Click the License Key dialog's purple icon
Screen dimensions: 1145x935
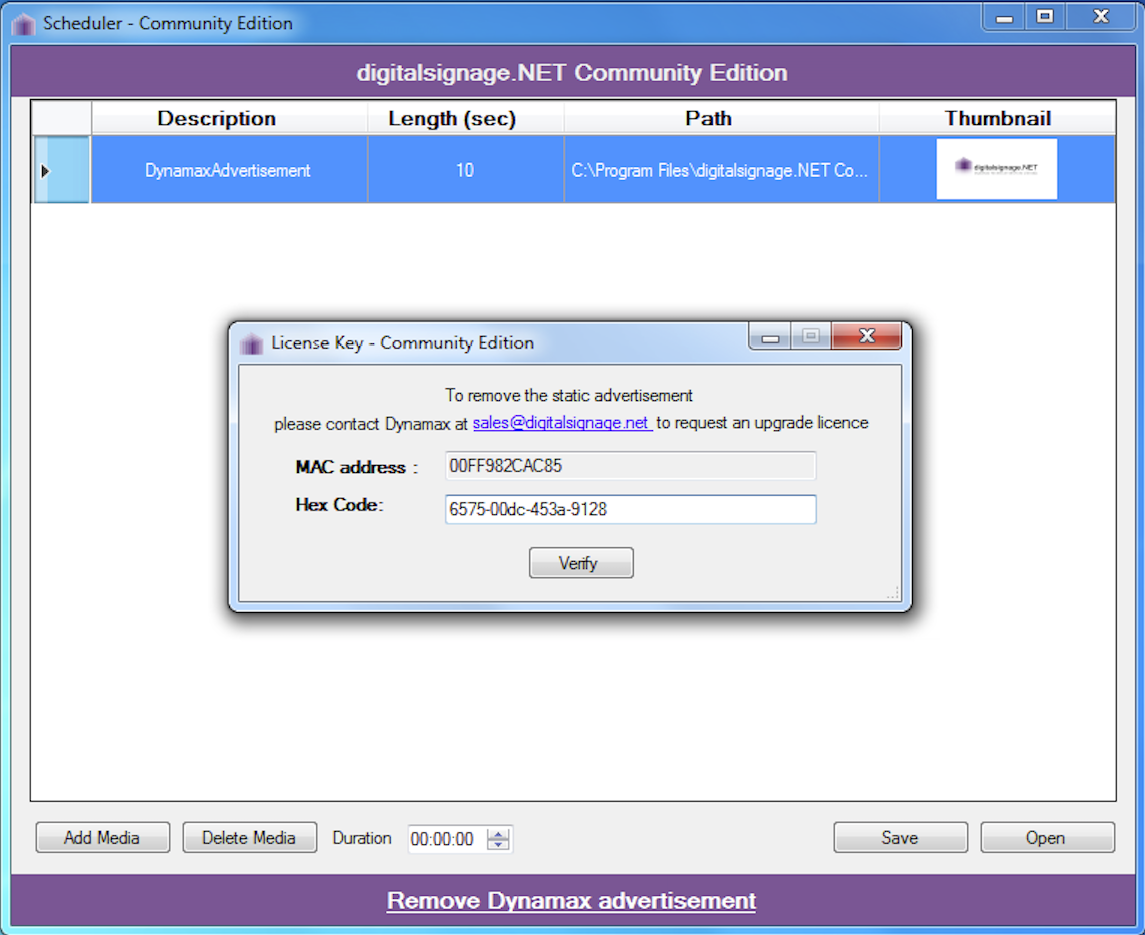(251, 343)
